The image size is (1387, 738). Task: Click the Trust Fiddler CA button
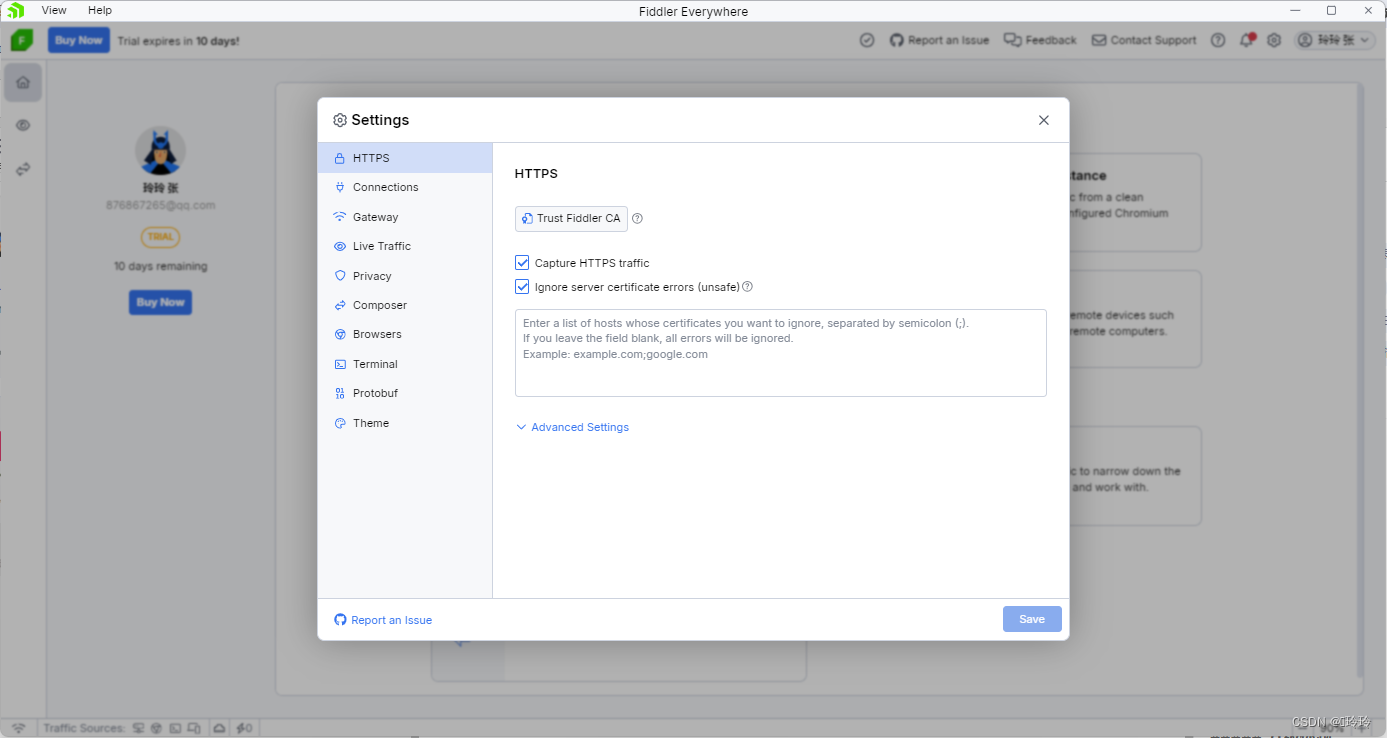571,218
